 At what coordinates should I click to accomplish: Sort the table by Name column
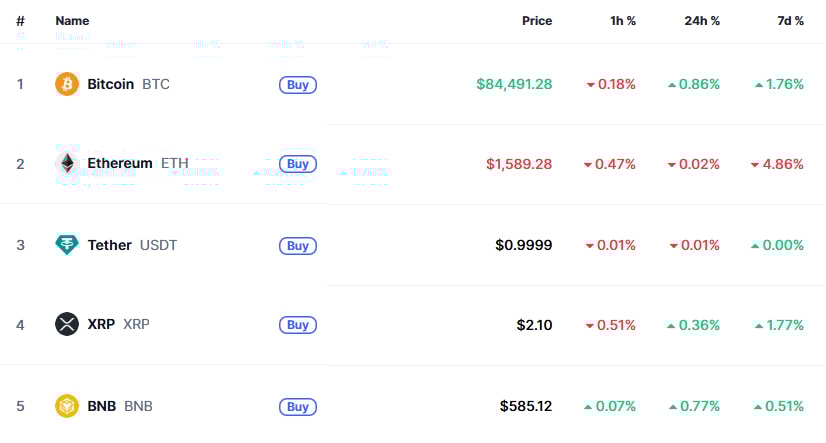(x=72, y=20)
